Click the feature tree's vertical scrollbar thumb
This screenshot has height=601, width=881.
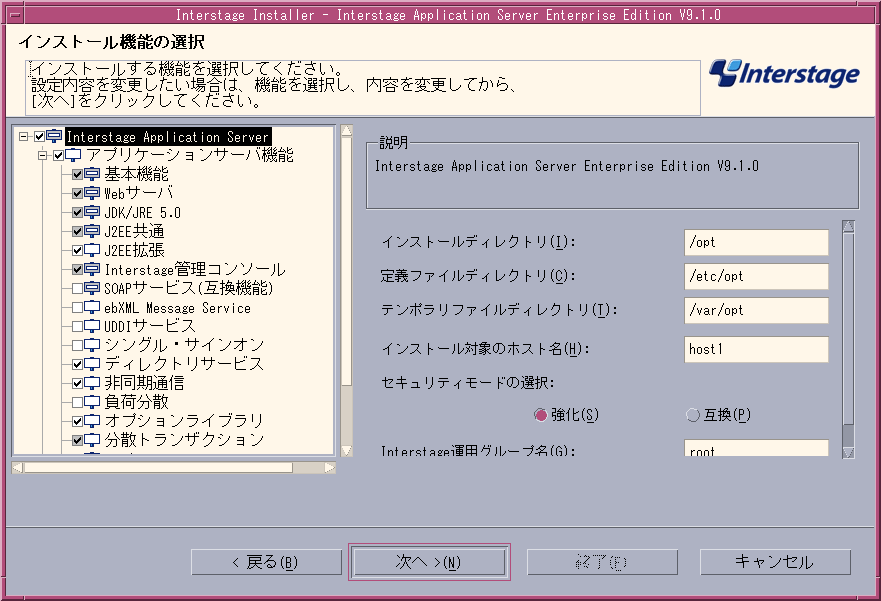347,262
